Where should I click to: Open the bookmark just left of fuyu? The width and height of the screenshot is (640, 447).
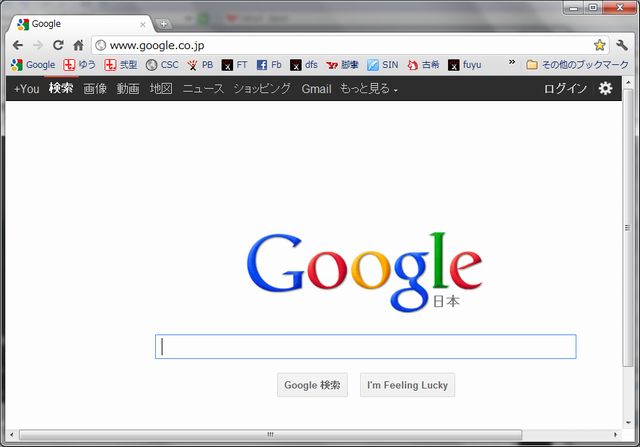(x=423, y=64)
